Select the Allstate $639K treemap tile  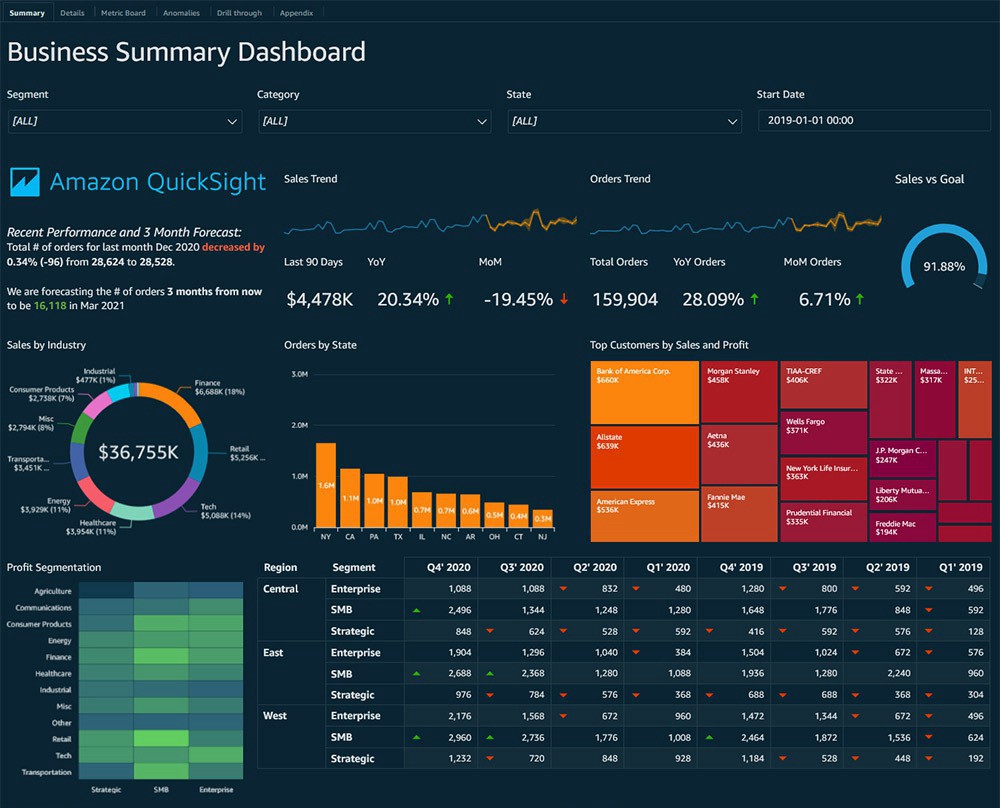tap(644, 458)
